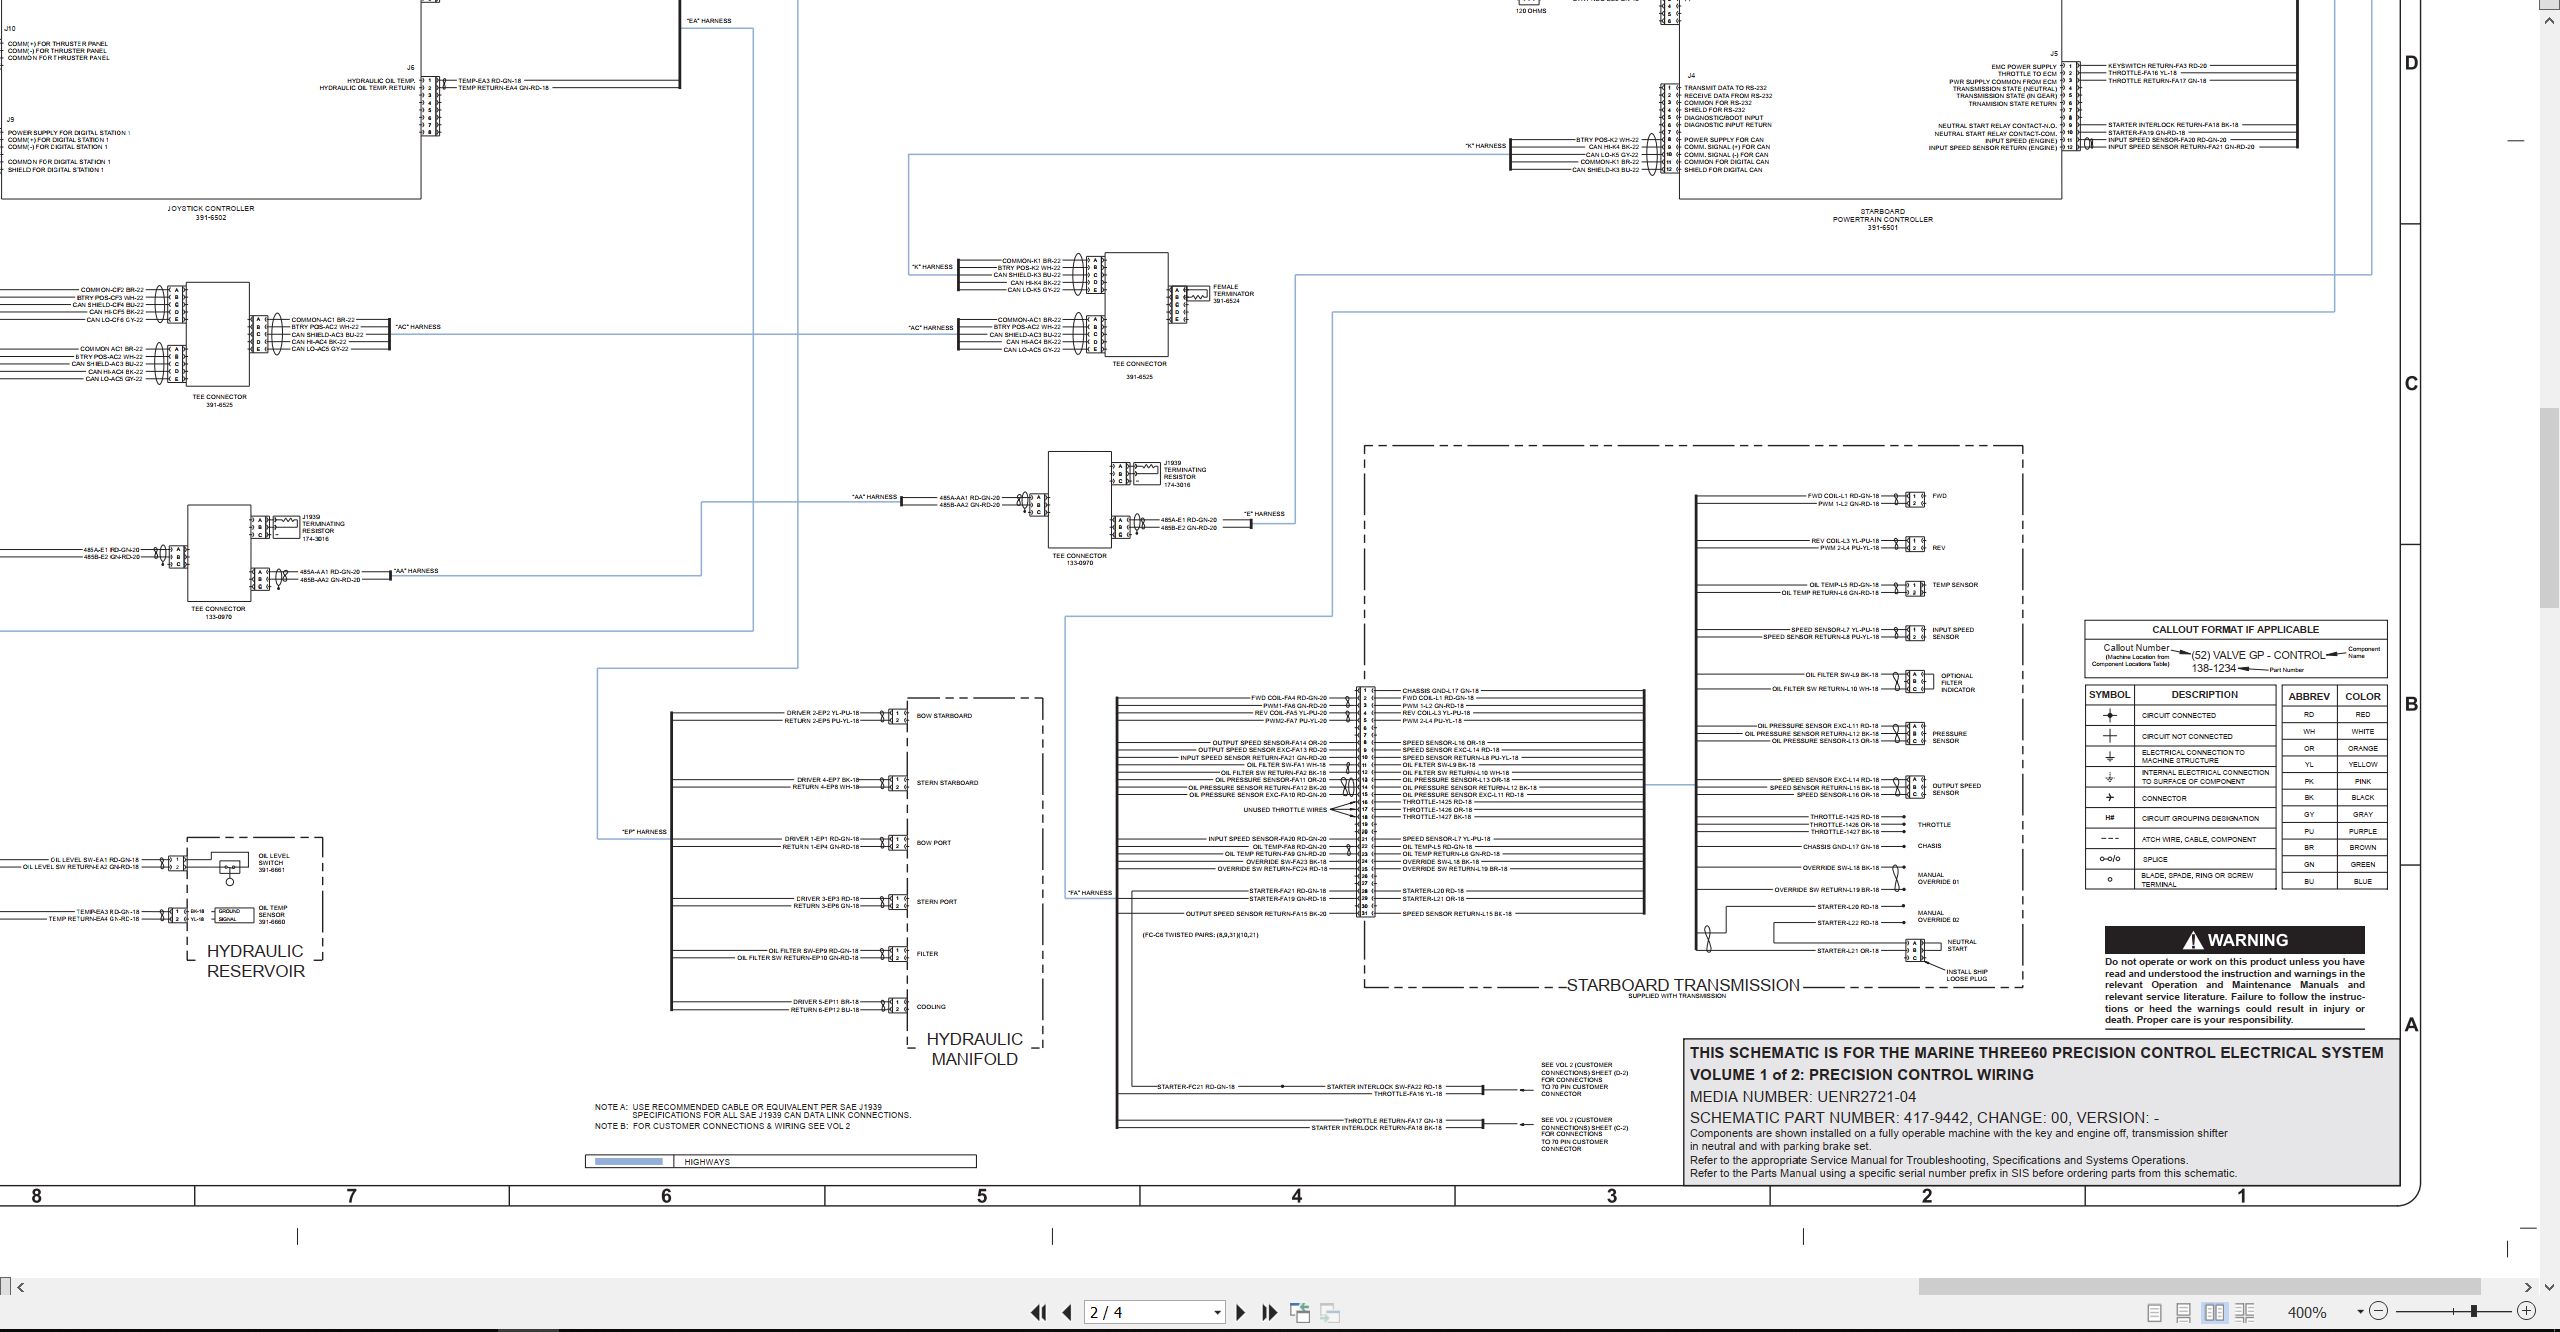Click the CALLOUT FORMAT IF APPLICABLE header
2560x1332 pixels.
[x=2235, y=630]
